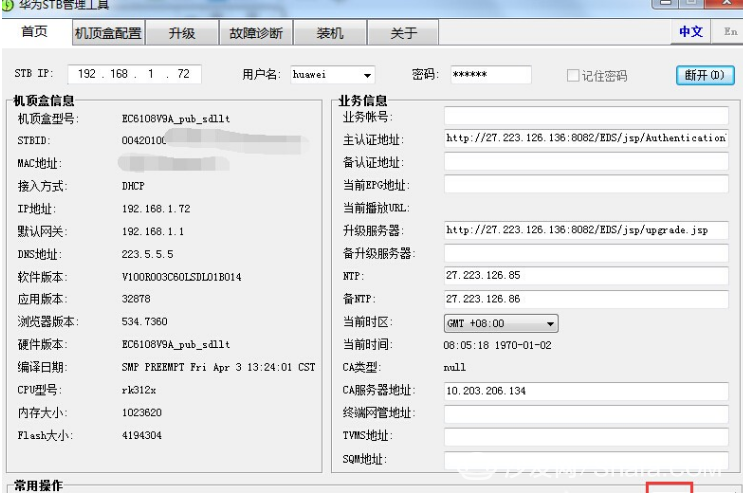Open the 升级 tab
The width and height of the screenshot is (743, 493).
click(x=182, y=33)
